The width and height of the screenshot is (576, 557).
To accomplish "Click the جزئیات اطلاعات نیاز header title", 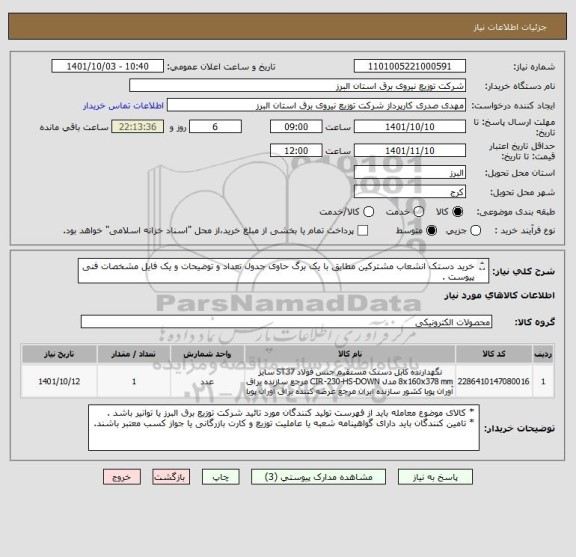I will click(510, 27).
